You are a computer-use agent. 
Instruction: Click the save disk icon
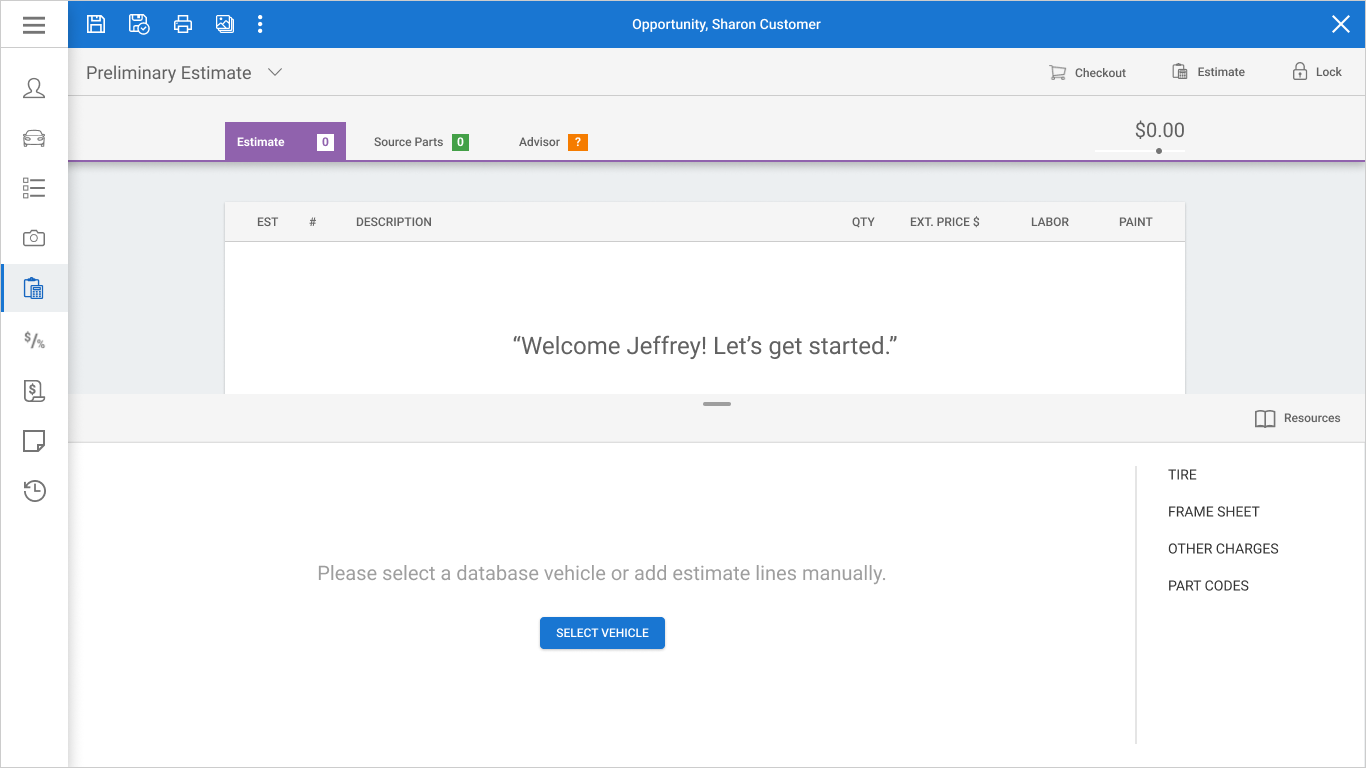click(96, 24)
